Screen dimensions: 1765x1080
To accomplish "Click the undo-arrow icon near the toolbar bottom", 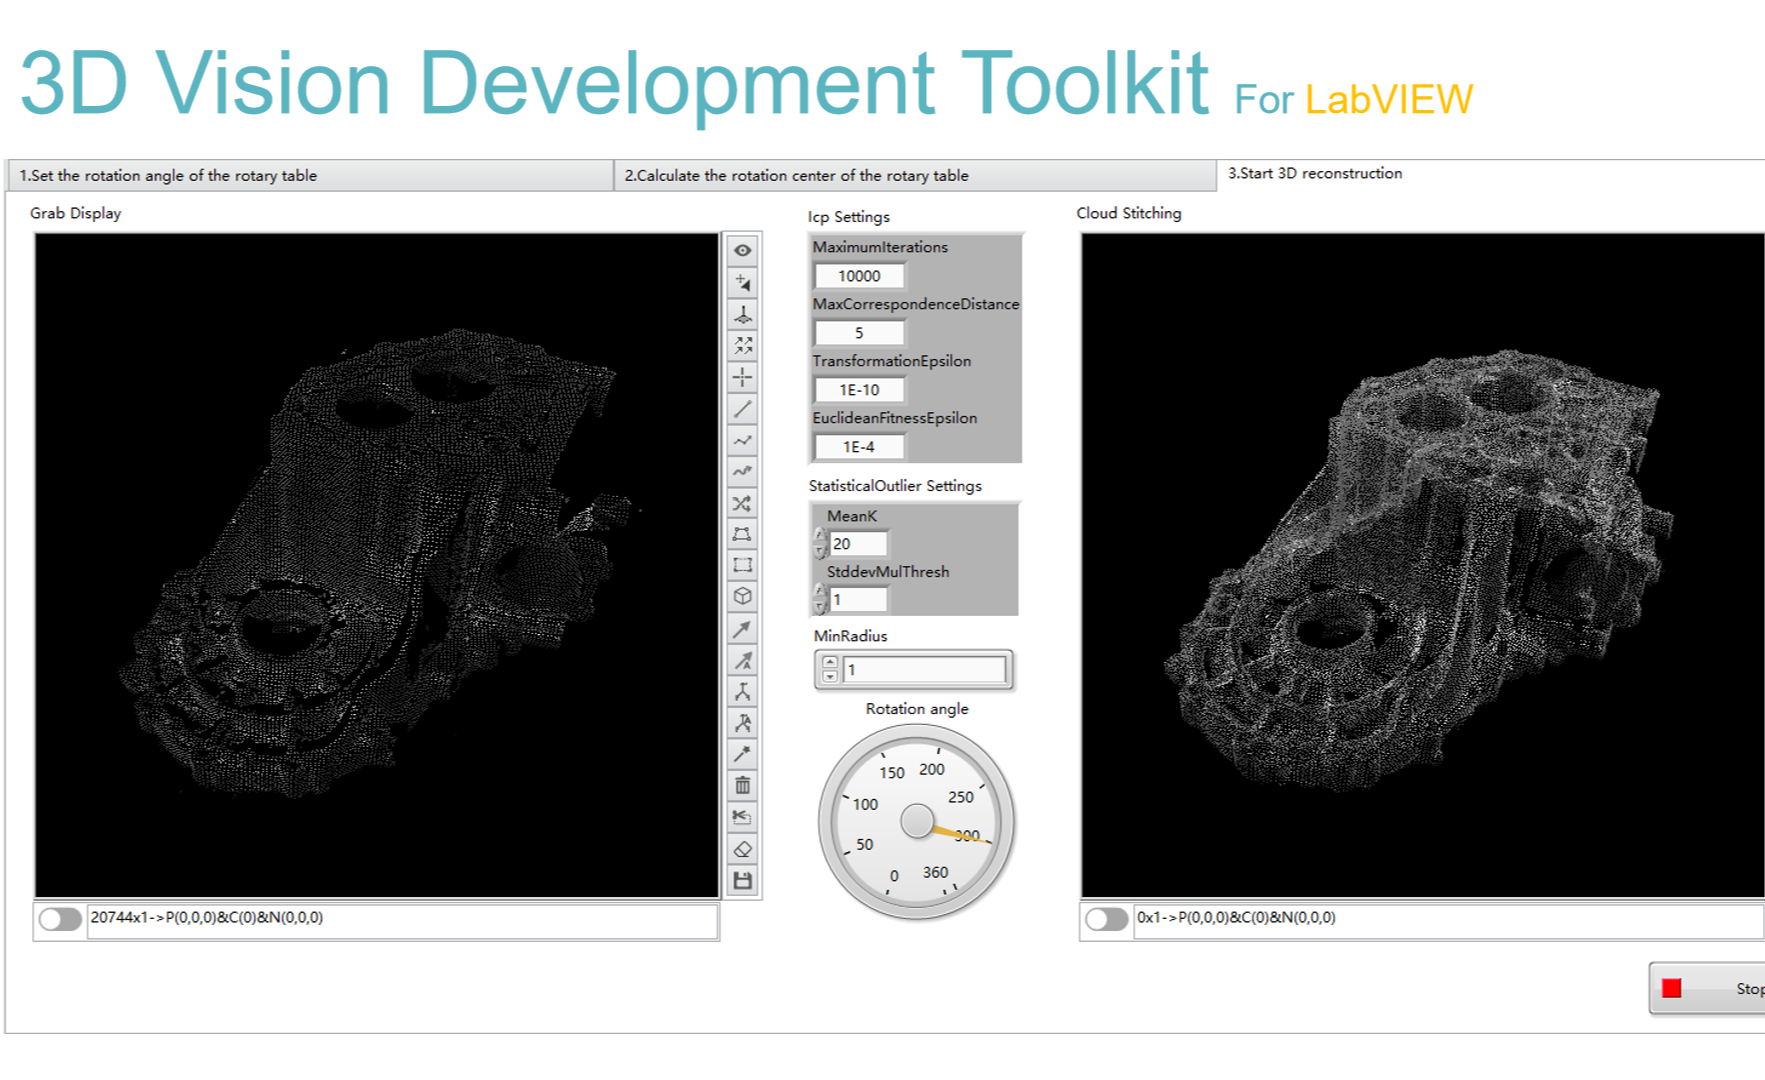I will pos(742,816).
